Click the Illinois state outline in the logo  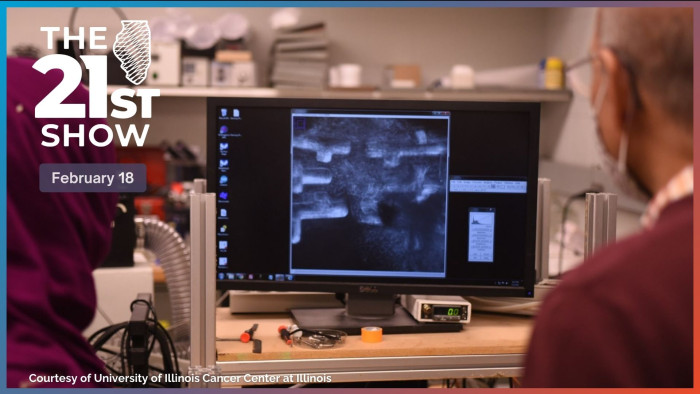pyautogui.click(x=132, y=52)
